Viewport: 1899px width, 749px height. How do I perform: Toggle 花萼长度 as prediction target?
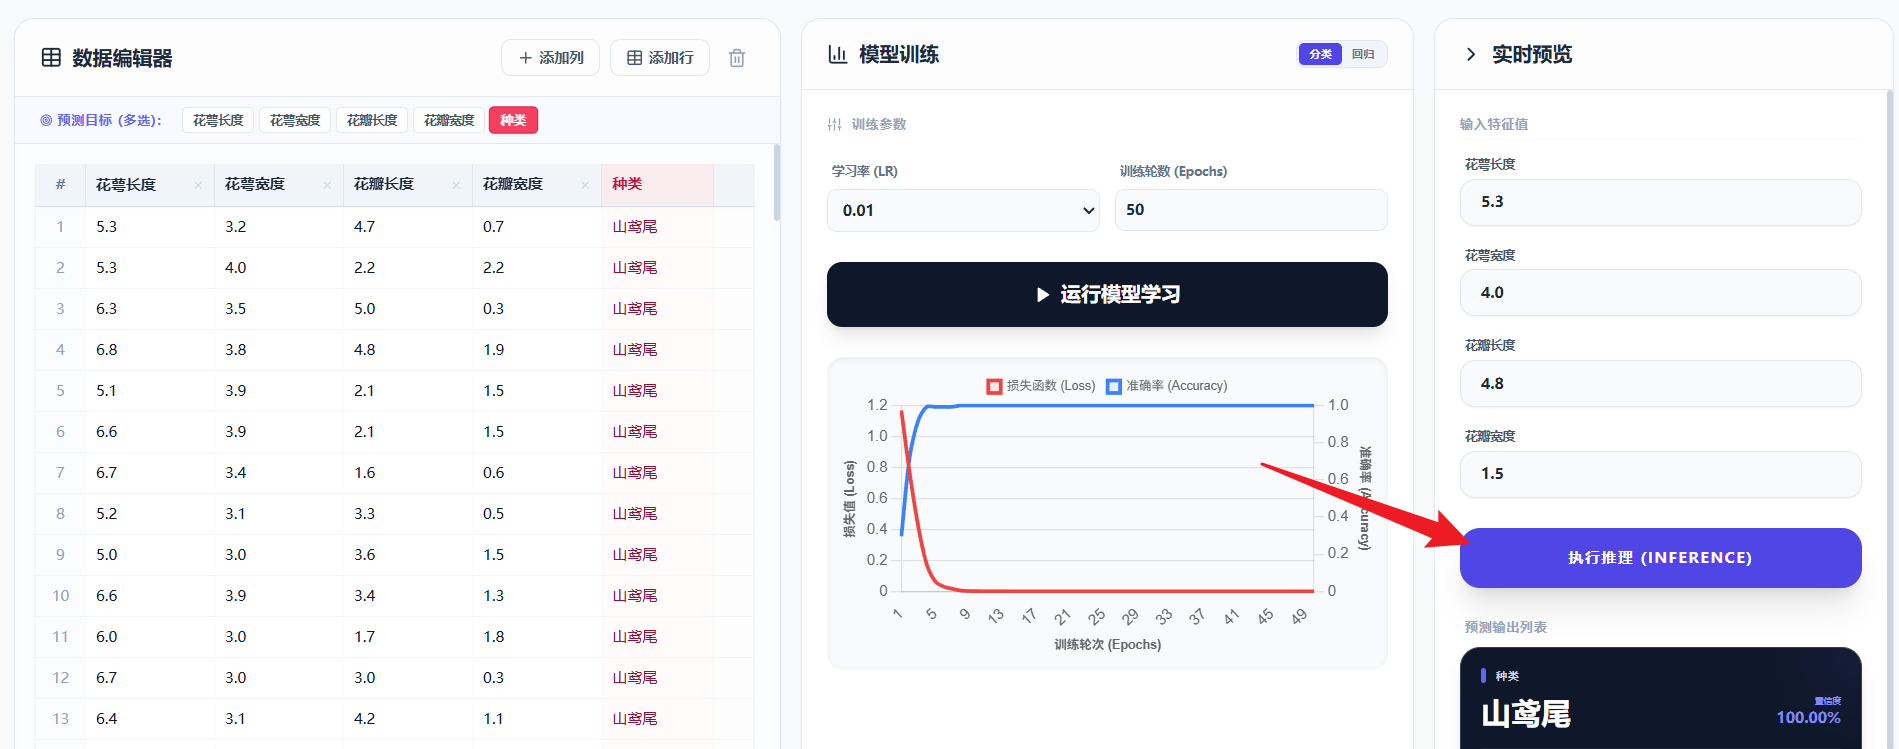click(218, 120)
